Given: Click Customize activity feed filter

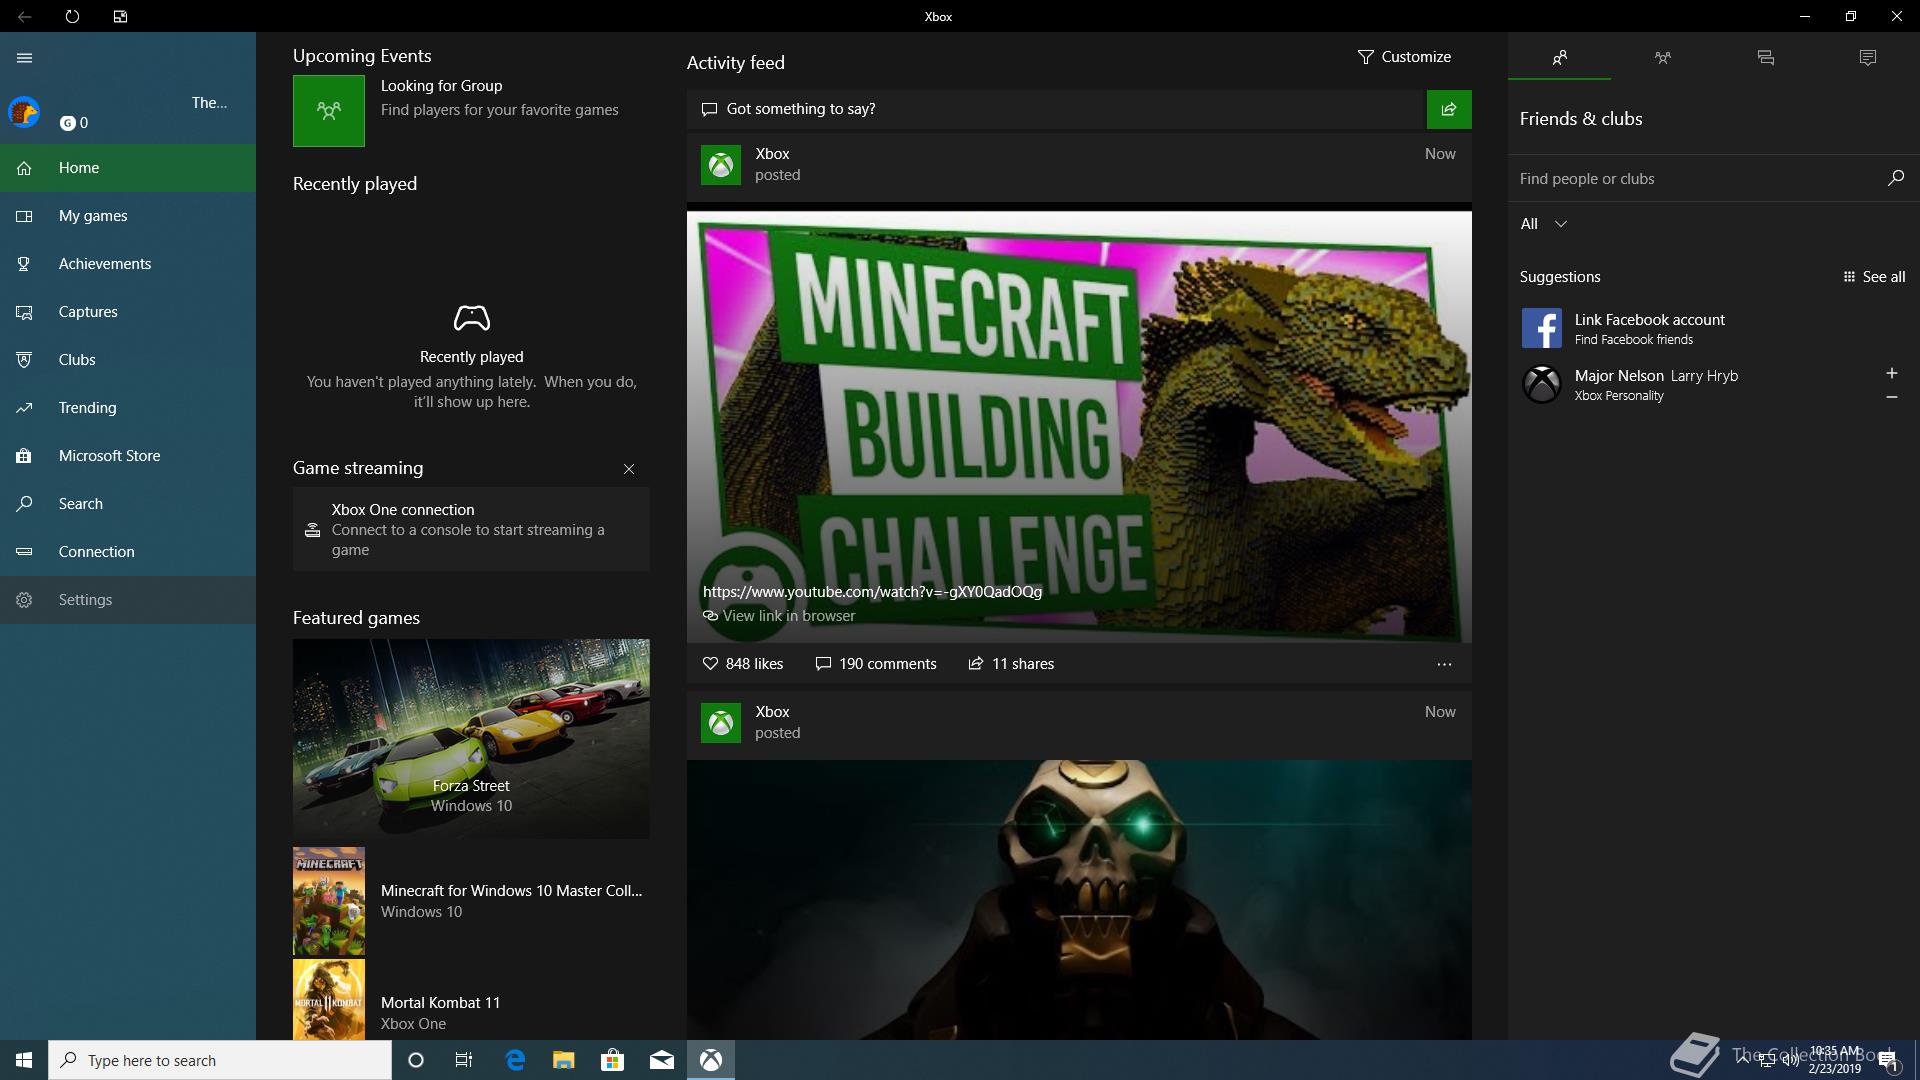Looking at the screenshot, I should point(1404,57).
